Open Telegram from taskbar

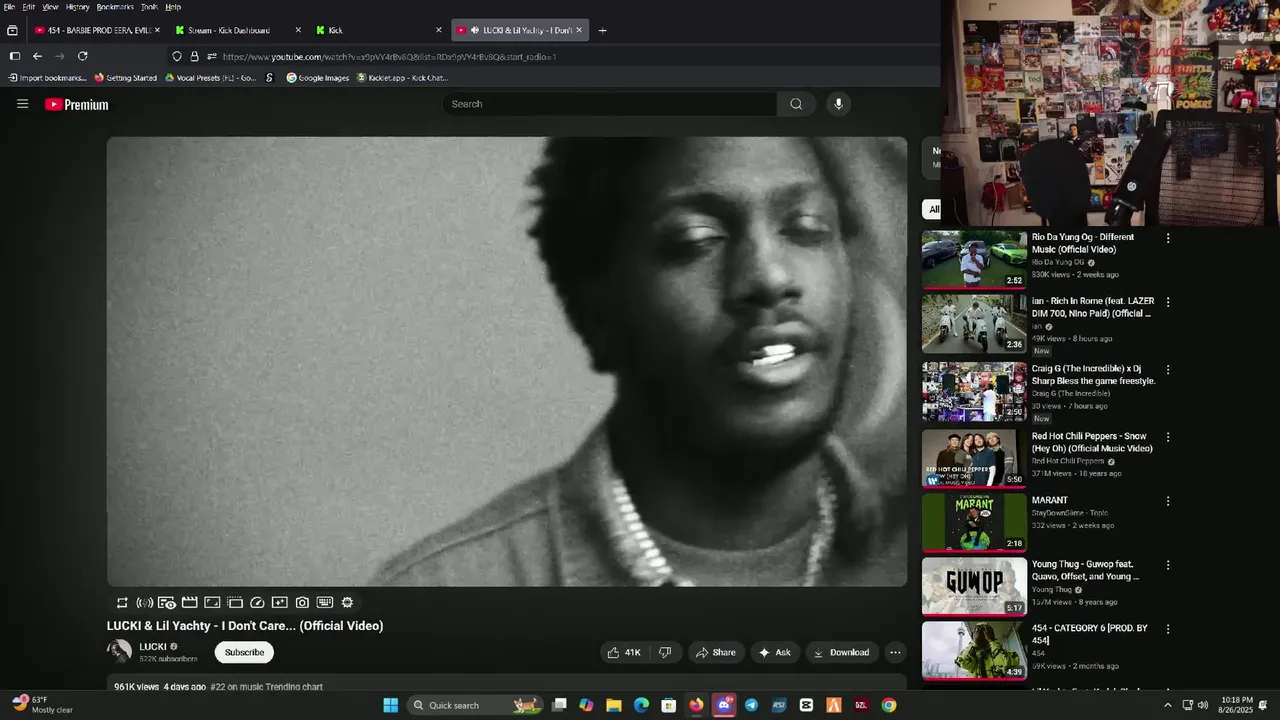pyautogui.click(x=751, y=705)
